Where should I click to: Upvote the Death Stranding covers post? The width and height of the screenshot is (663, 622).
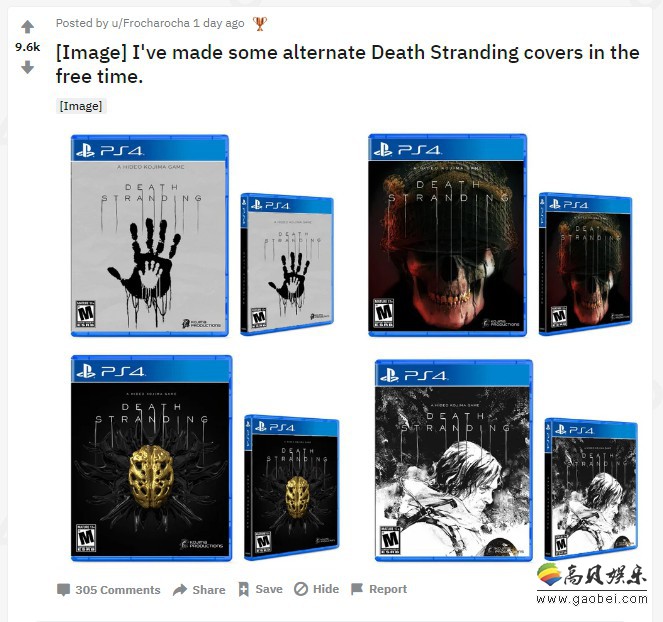tap(27, 27)
